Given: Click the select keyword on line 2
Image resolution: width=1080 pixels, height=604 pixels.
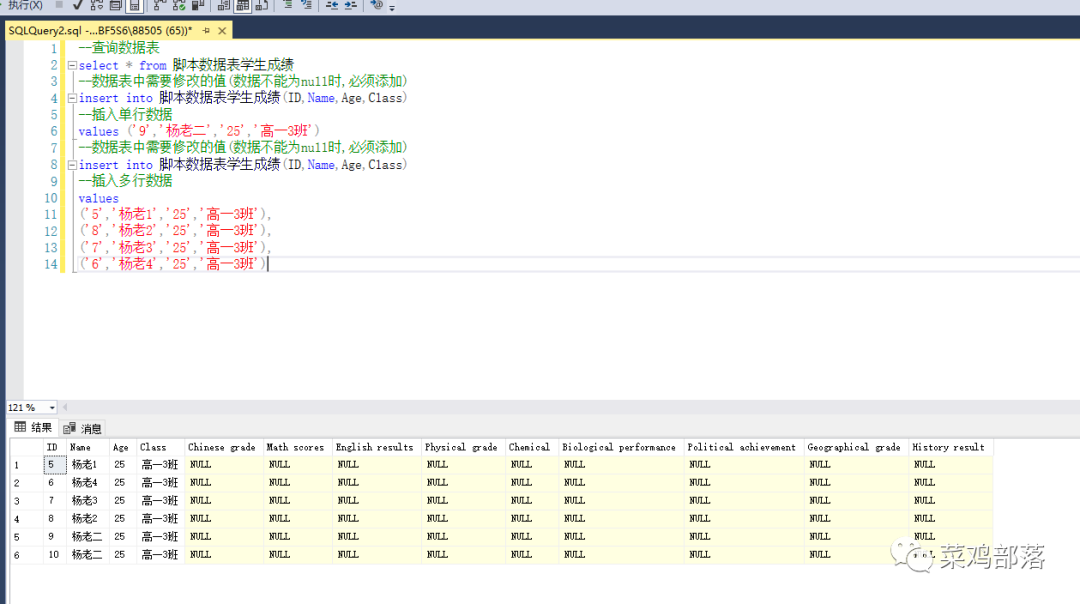Looking at the screenshot, I should pos(98,65).
